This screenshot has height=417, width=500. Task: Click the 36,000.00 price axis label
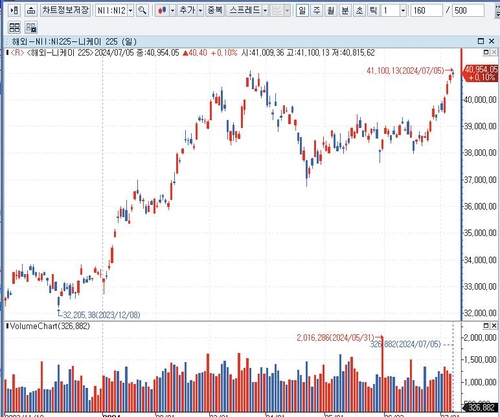coord(480,206)
